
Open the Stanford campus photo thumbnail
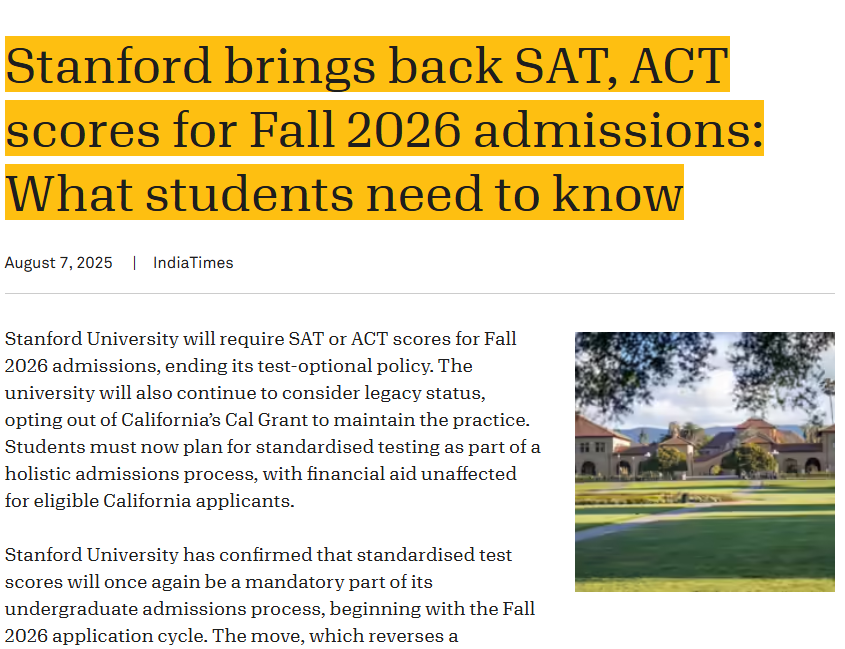(x=704, y=462)
